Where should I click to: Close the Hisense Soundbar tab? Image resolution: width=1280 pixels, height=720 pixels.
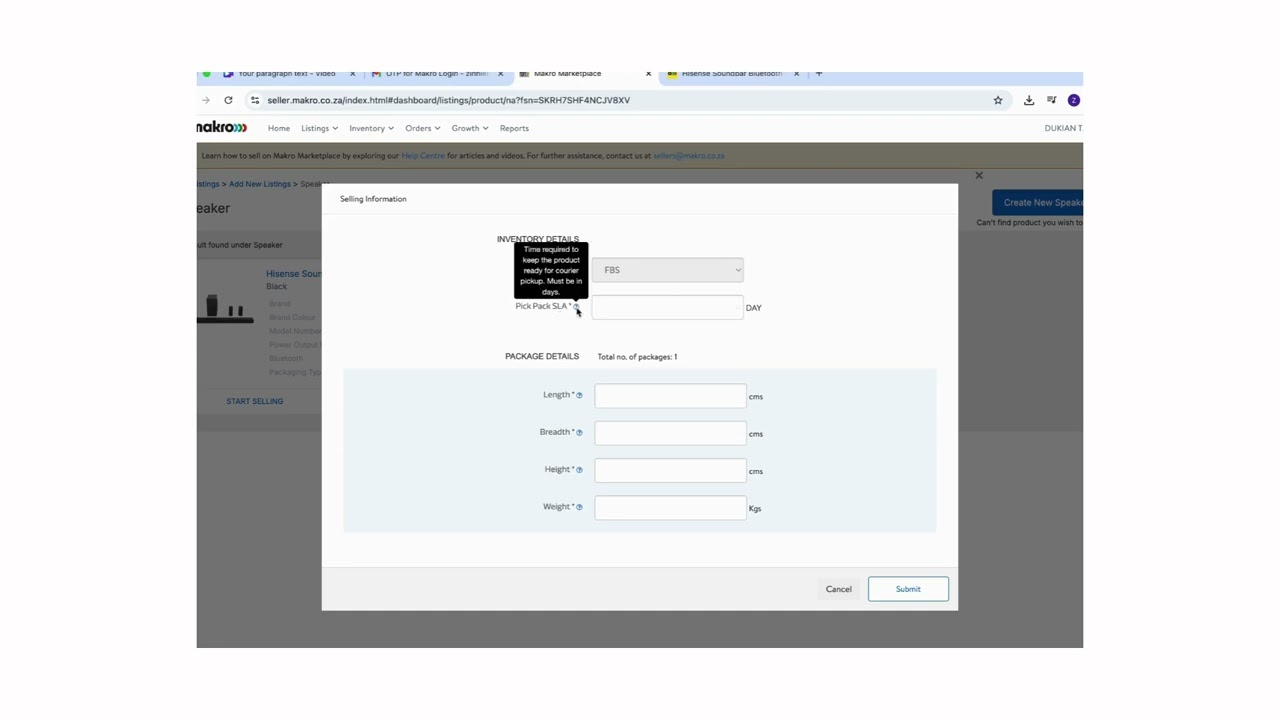point(796,74)
